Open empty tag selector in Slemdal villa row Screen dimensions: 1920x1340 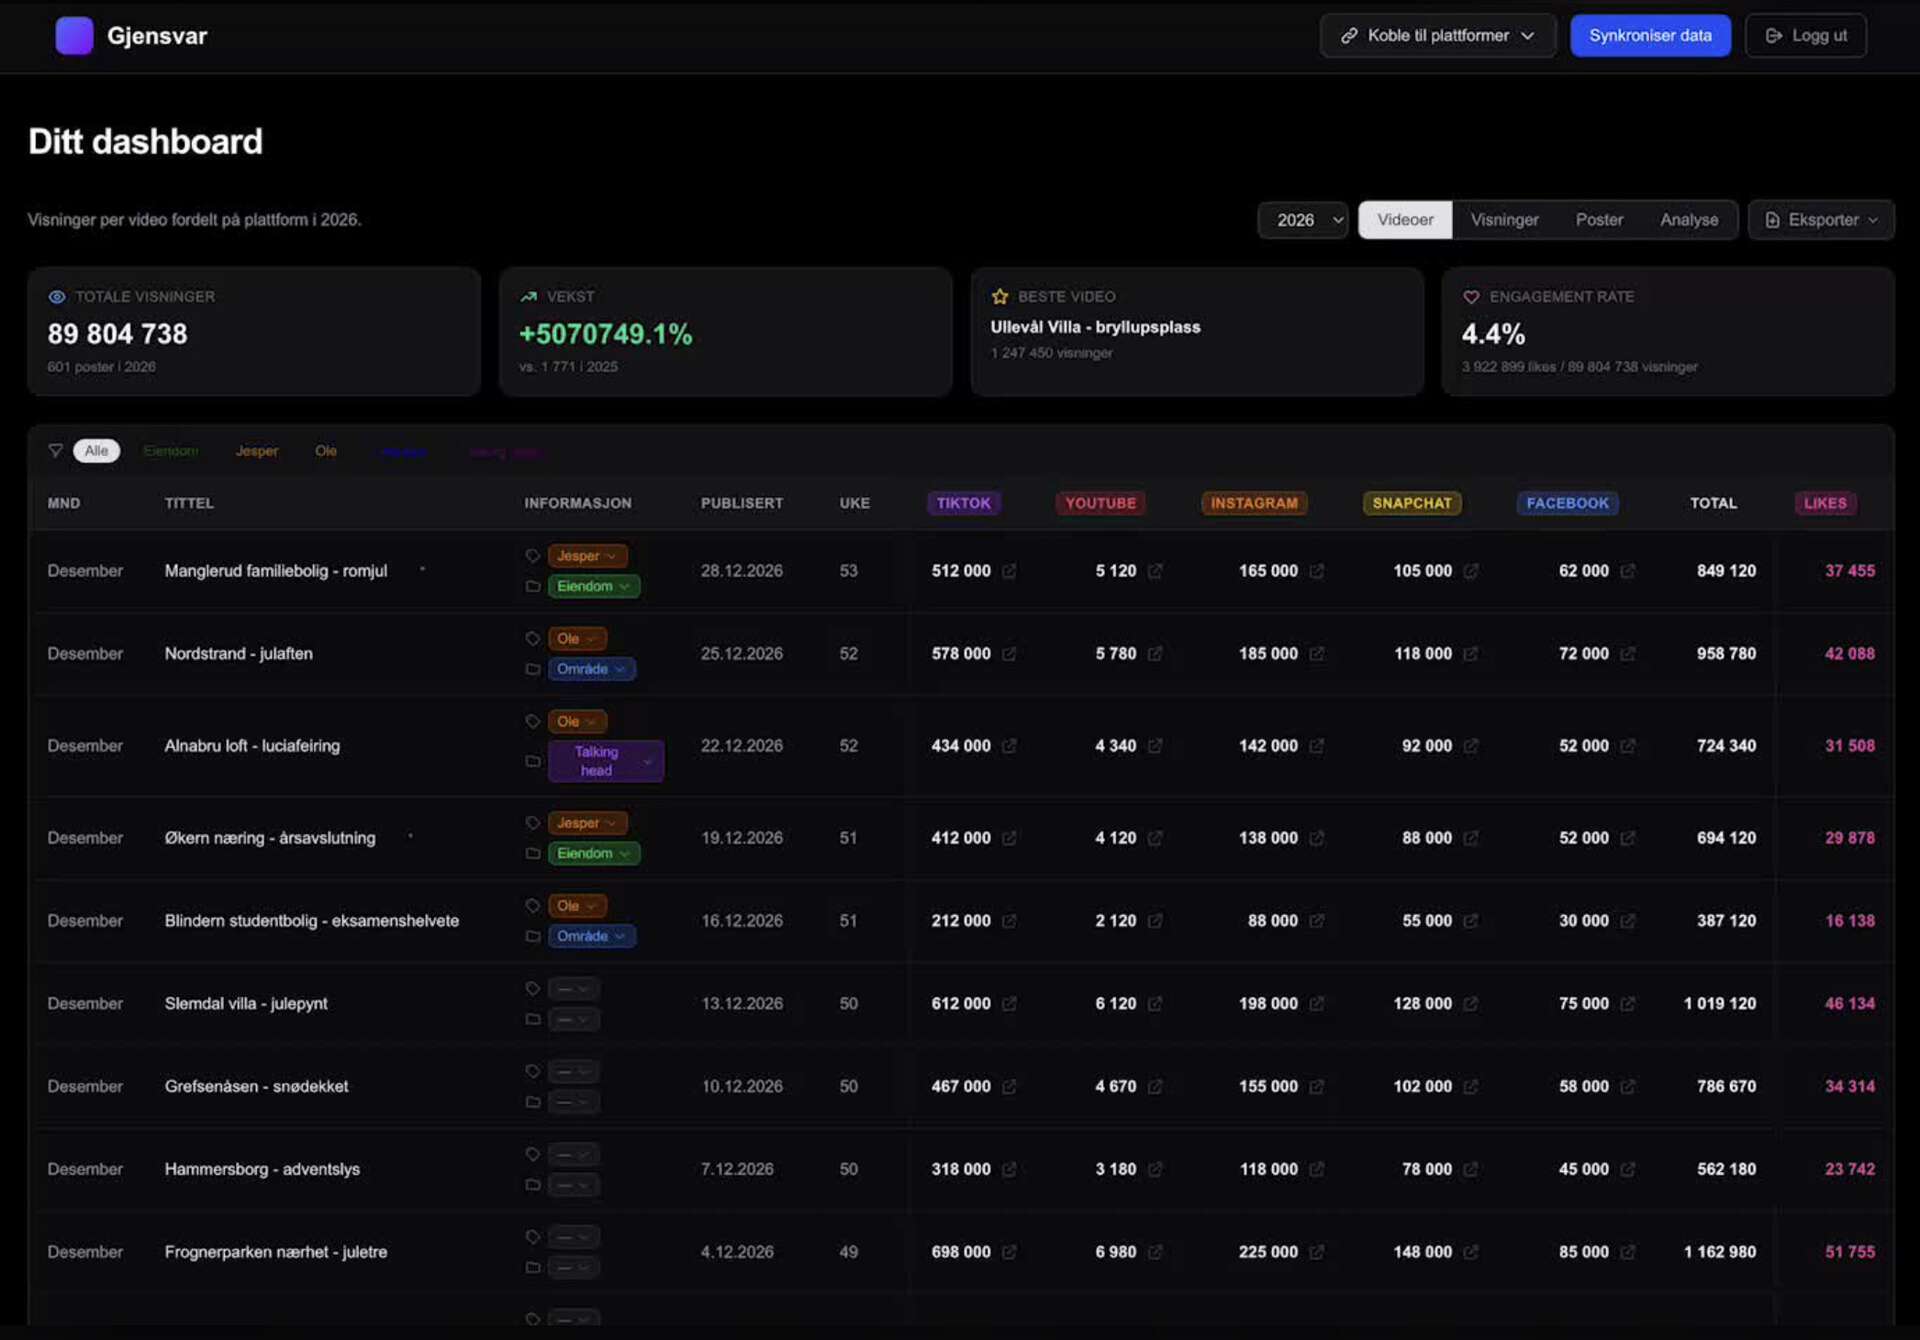point(573,989)
